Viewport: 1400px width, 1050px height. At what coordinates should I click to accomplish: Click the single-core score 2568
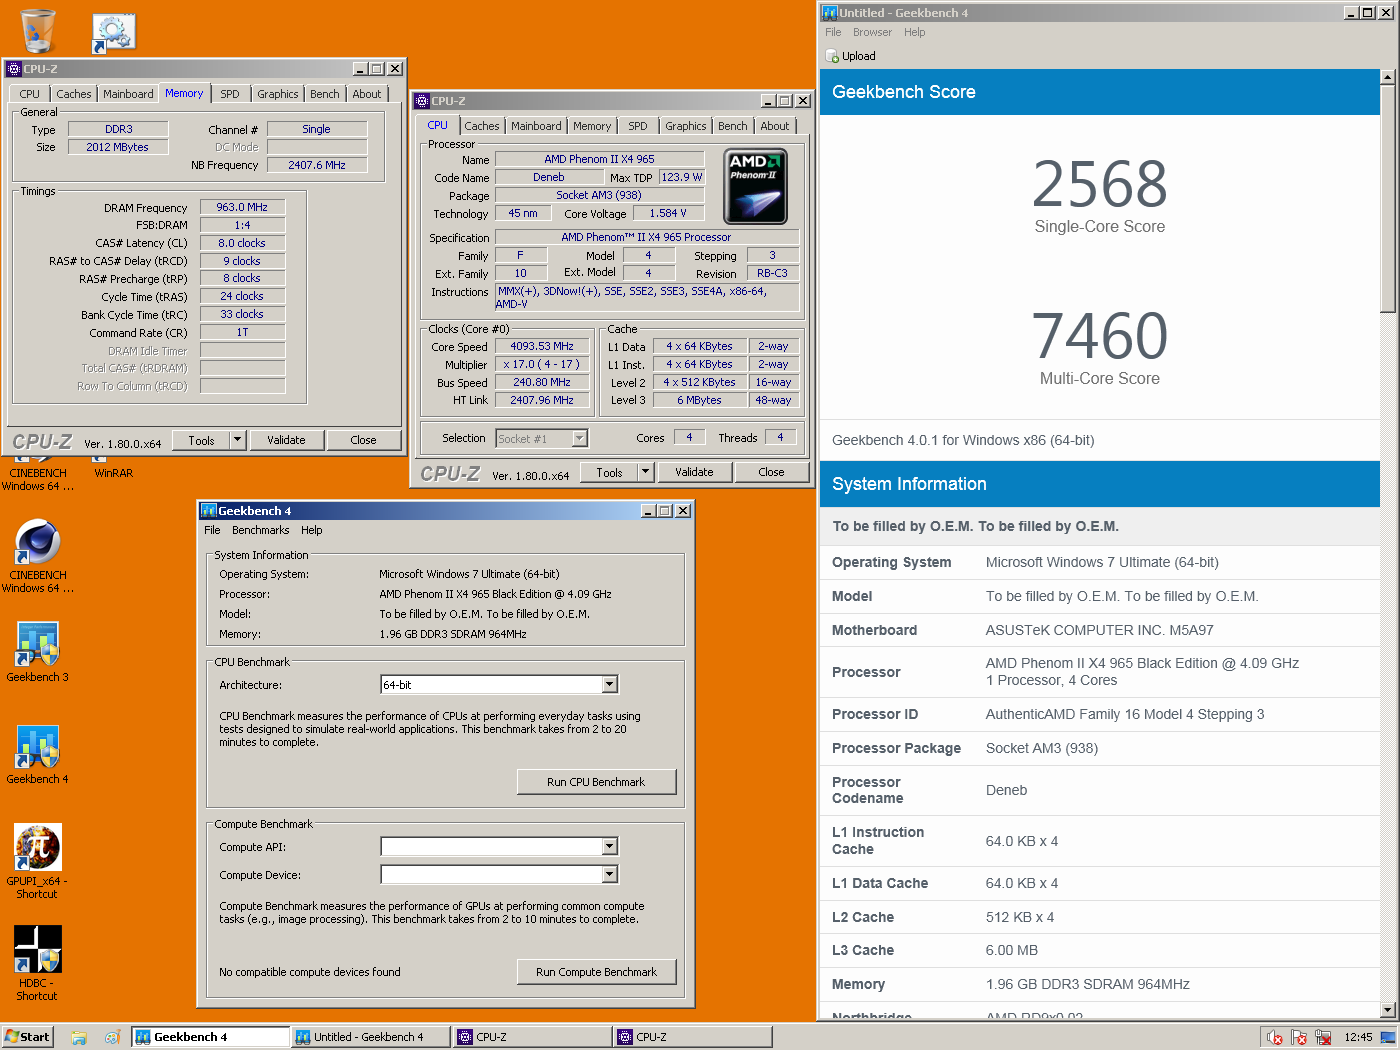(1099, 184)
